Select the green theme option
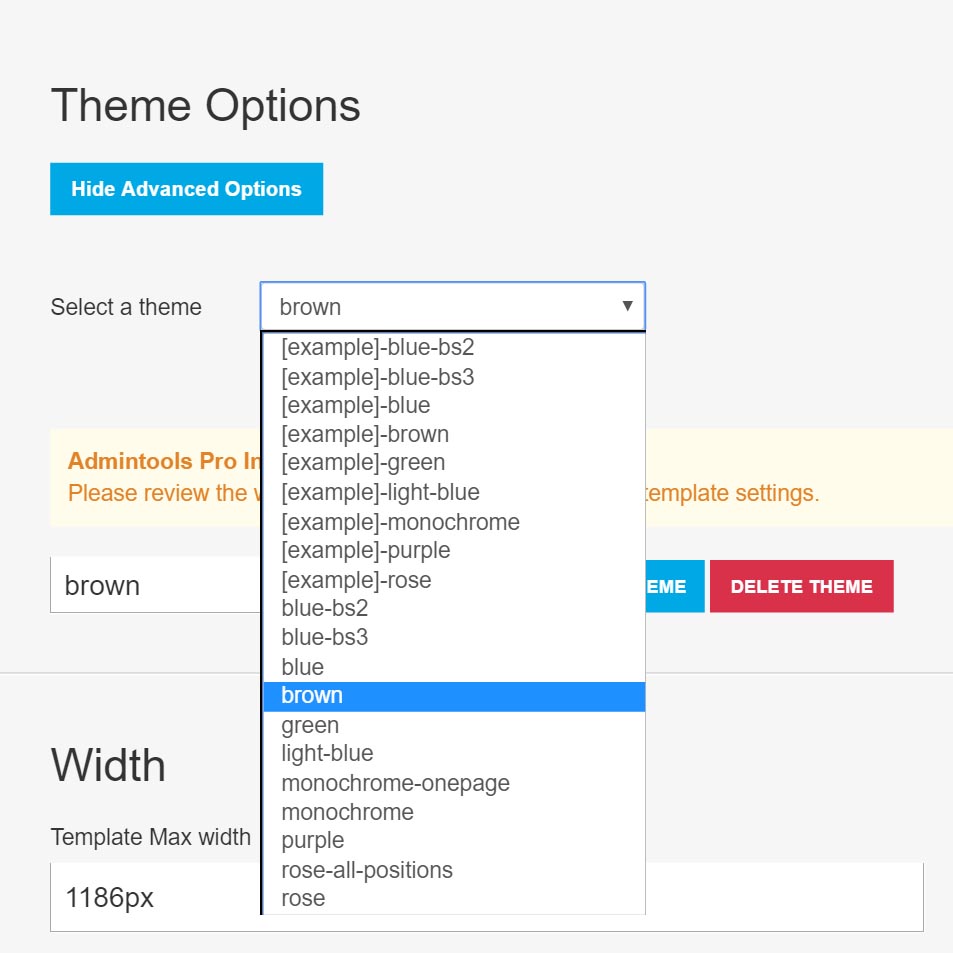 (x=453, y=725)
